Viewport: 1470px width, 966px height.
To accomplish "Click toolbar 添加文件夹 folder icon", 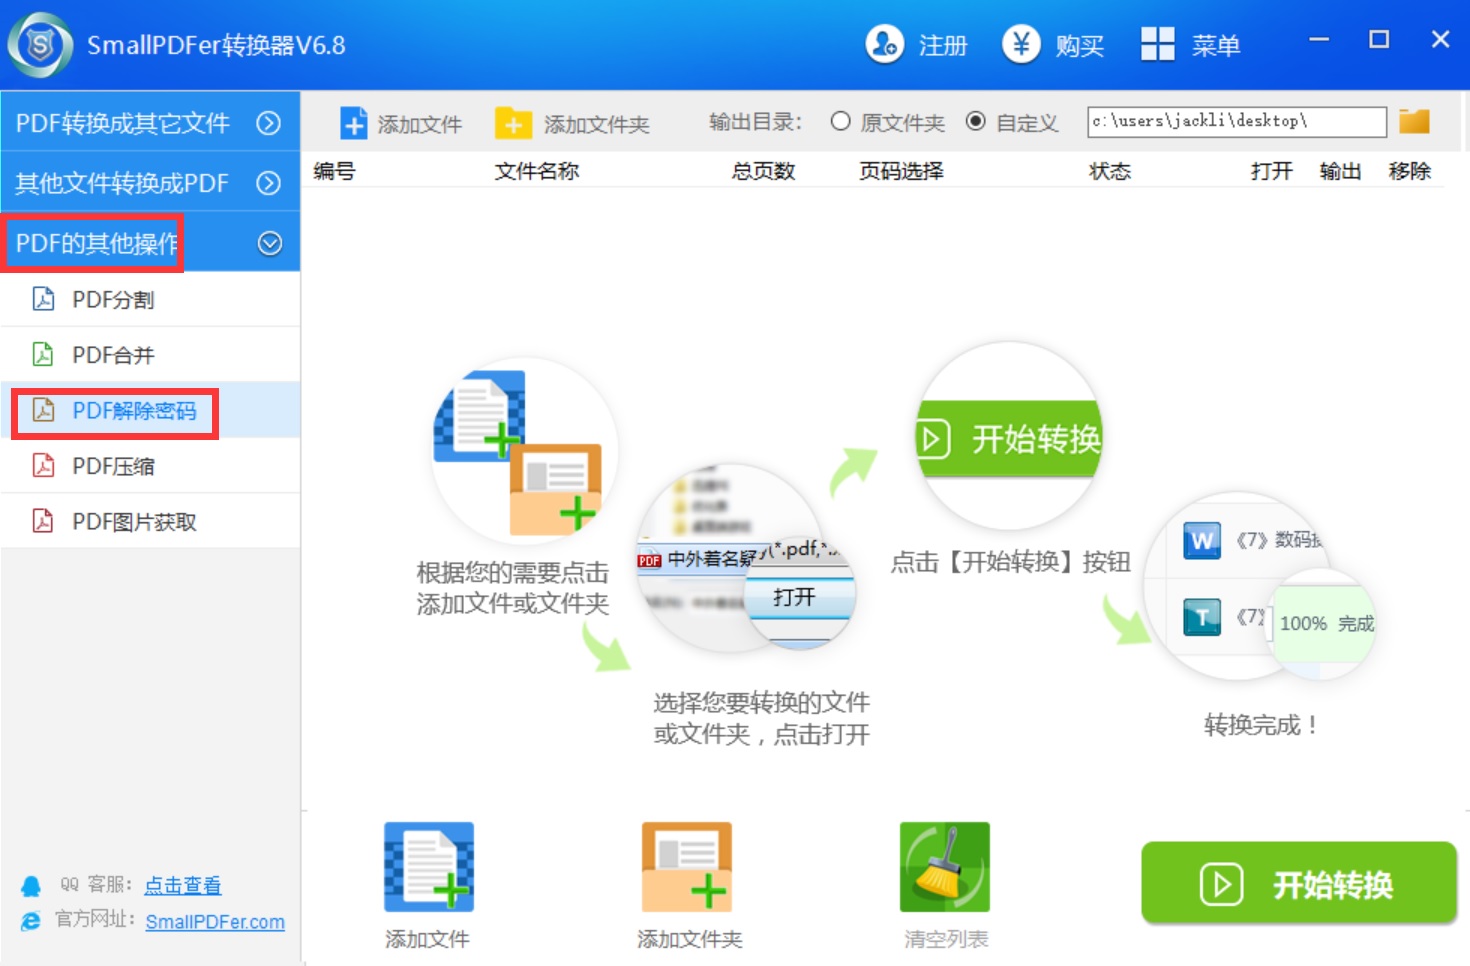I will point(513,123).
